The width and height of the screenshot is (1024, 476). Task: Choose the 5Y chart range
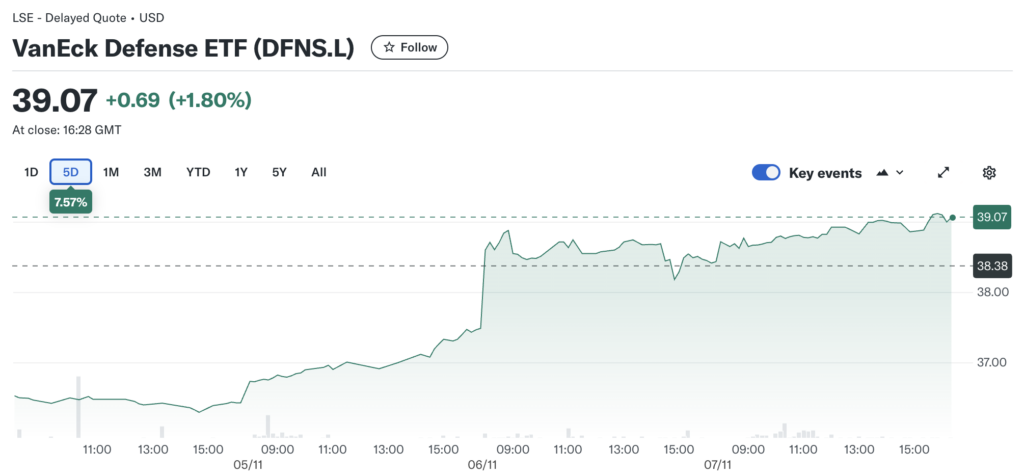click(279, 172)
